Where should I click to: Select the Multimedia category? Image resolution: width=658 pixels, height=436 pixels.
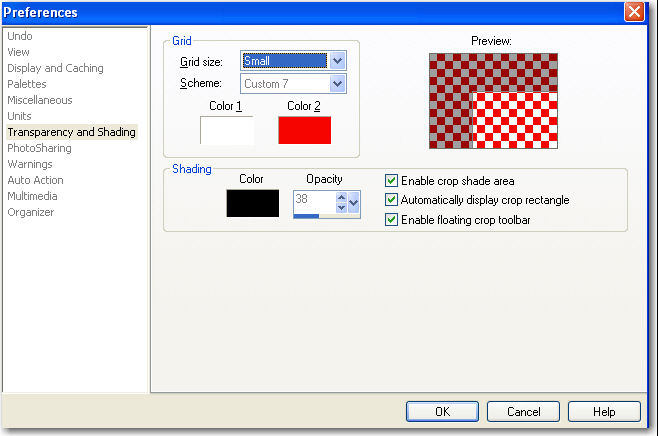pos(32,196)
